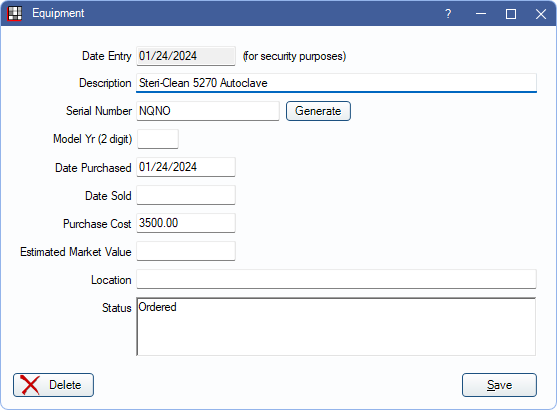Image resolution: width=557 pixels, height=410 pixels.
Task: Close the Equipment dialog
Action: click(x=541, y=14)
